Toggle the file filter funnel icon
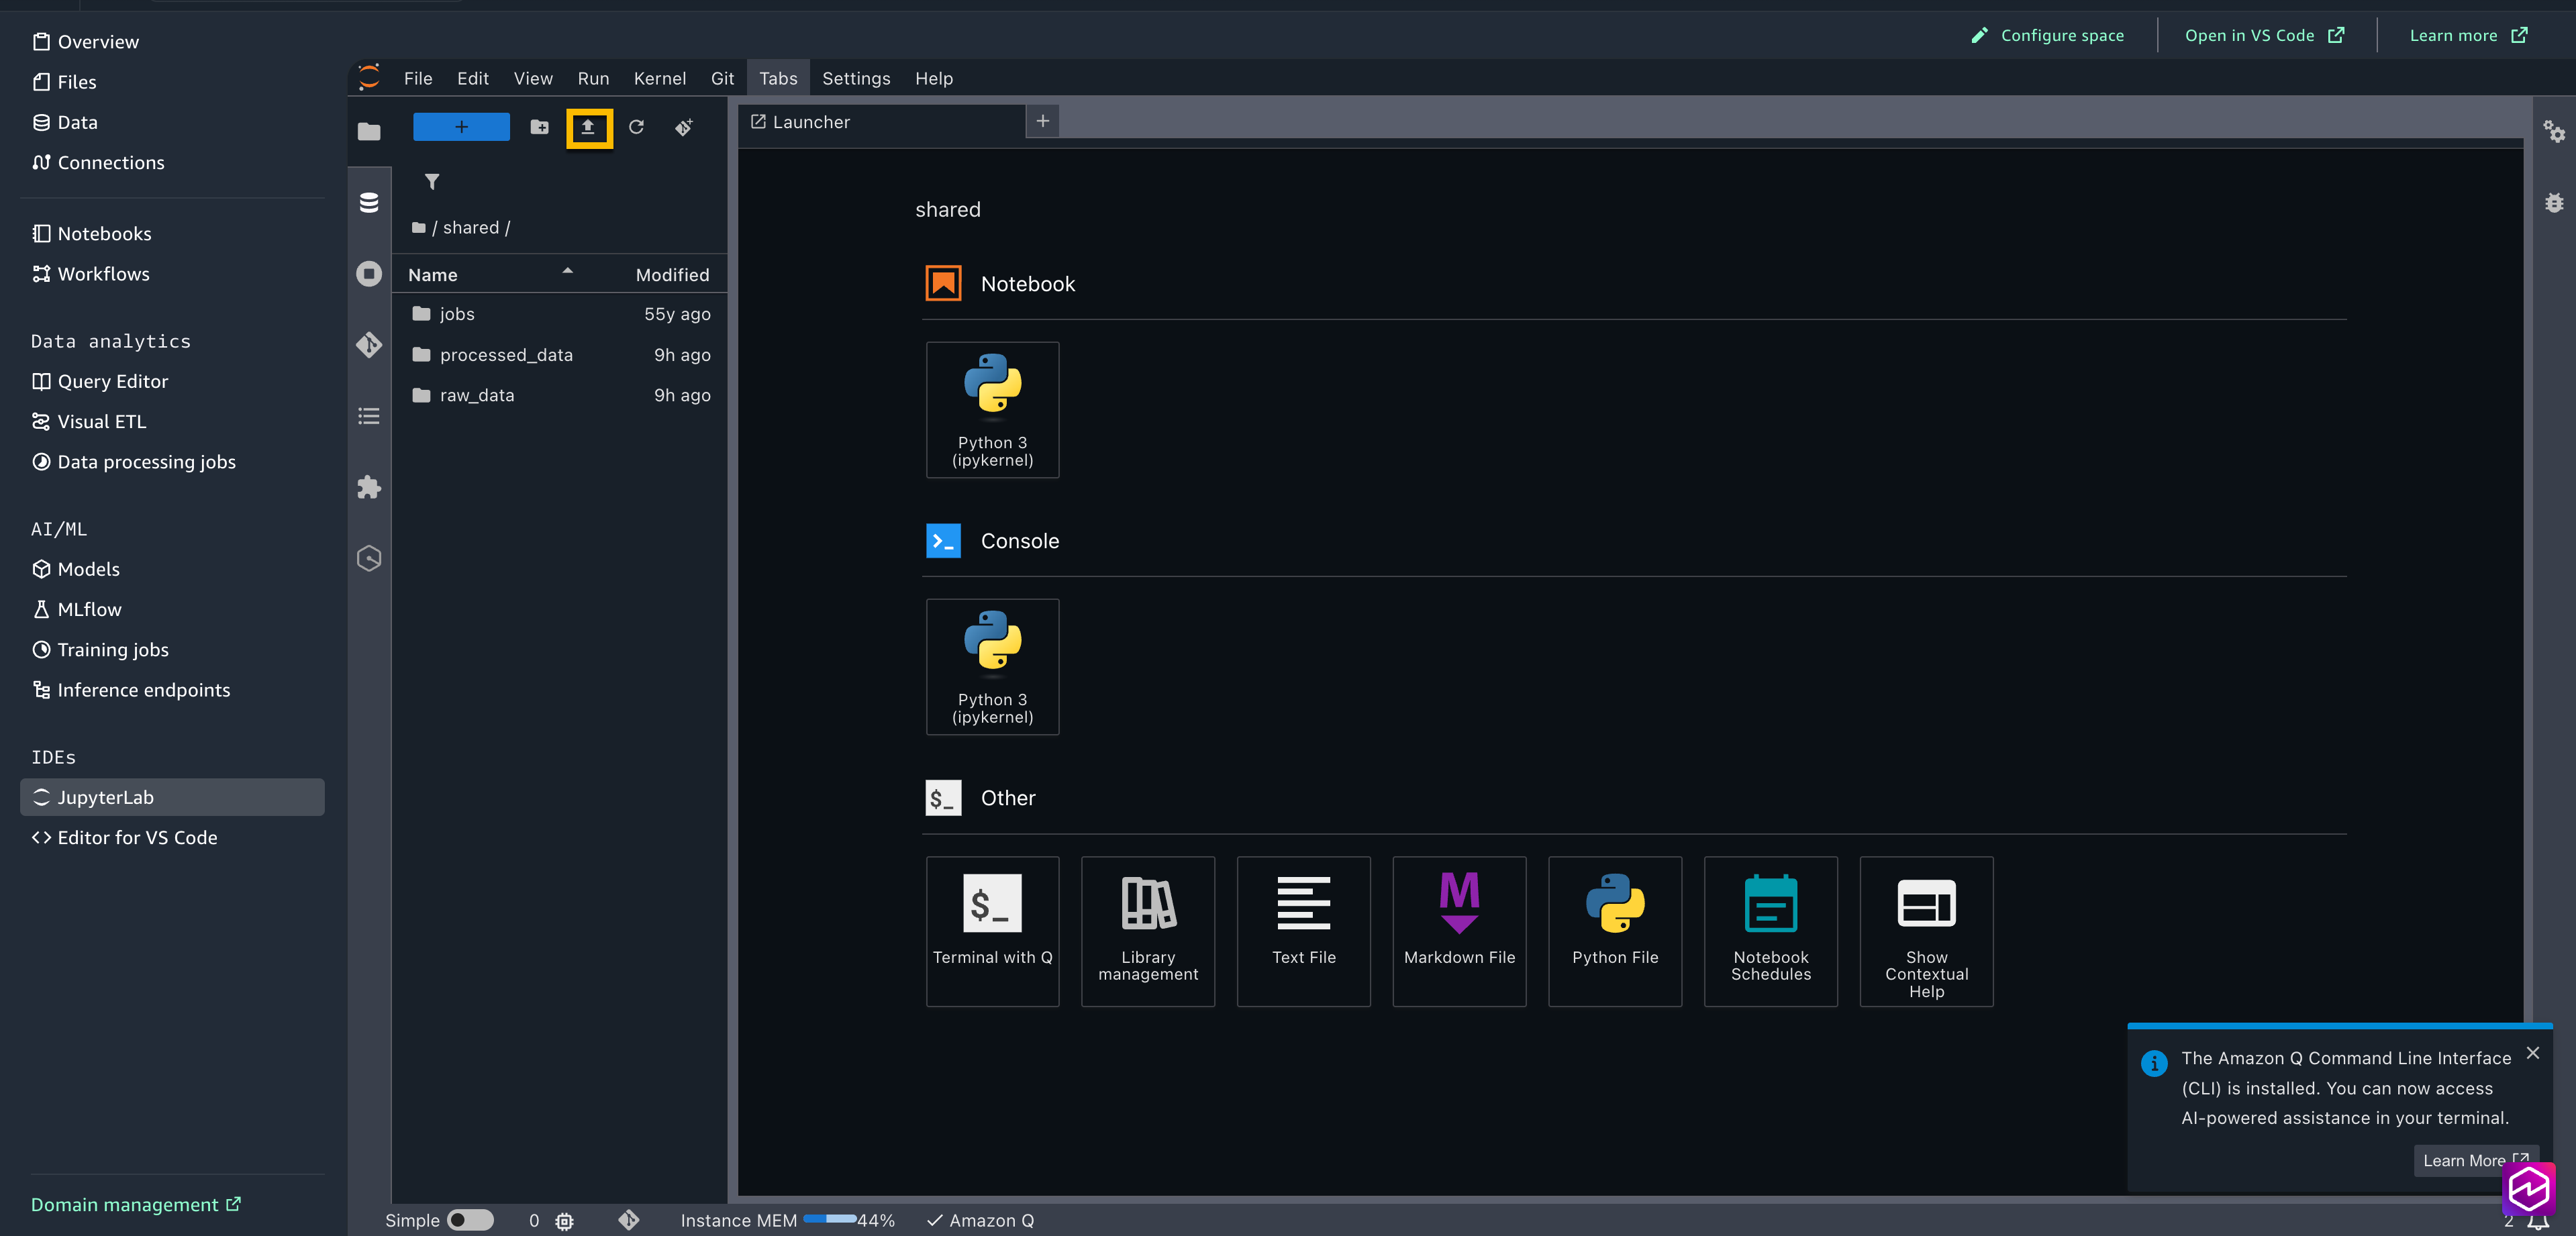This screenshot has width=2576, height=1236. [432, 181]
